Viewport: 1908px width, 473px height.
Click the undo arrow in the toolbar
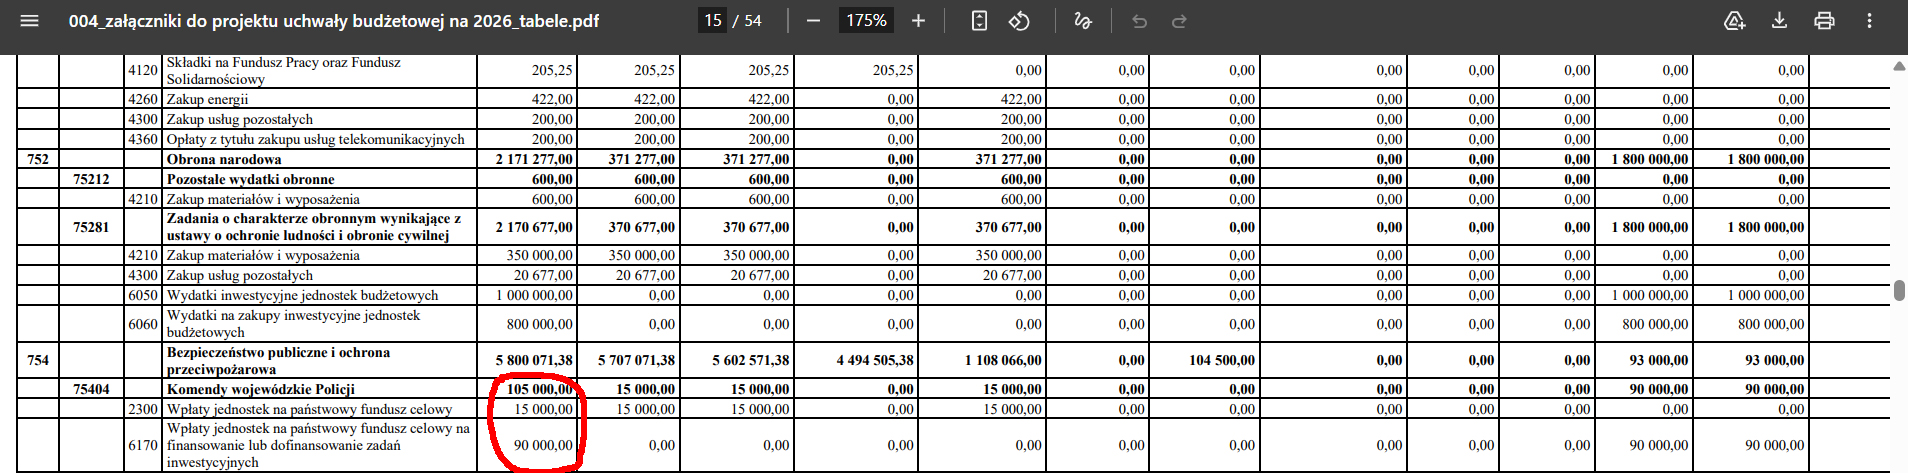(x=1139, y=21)
